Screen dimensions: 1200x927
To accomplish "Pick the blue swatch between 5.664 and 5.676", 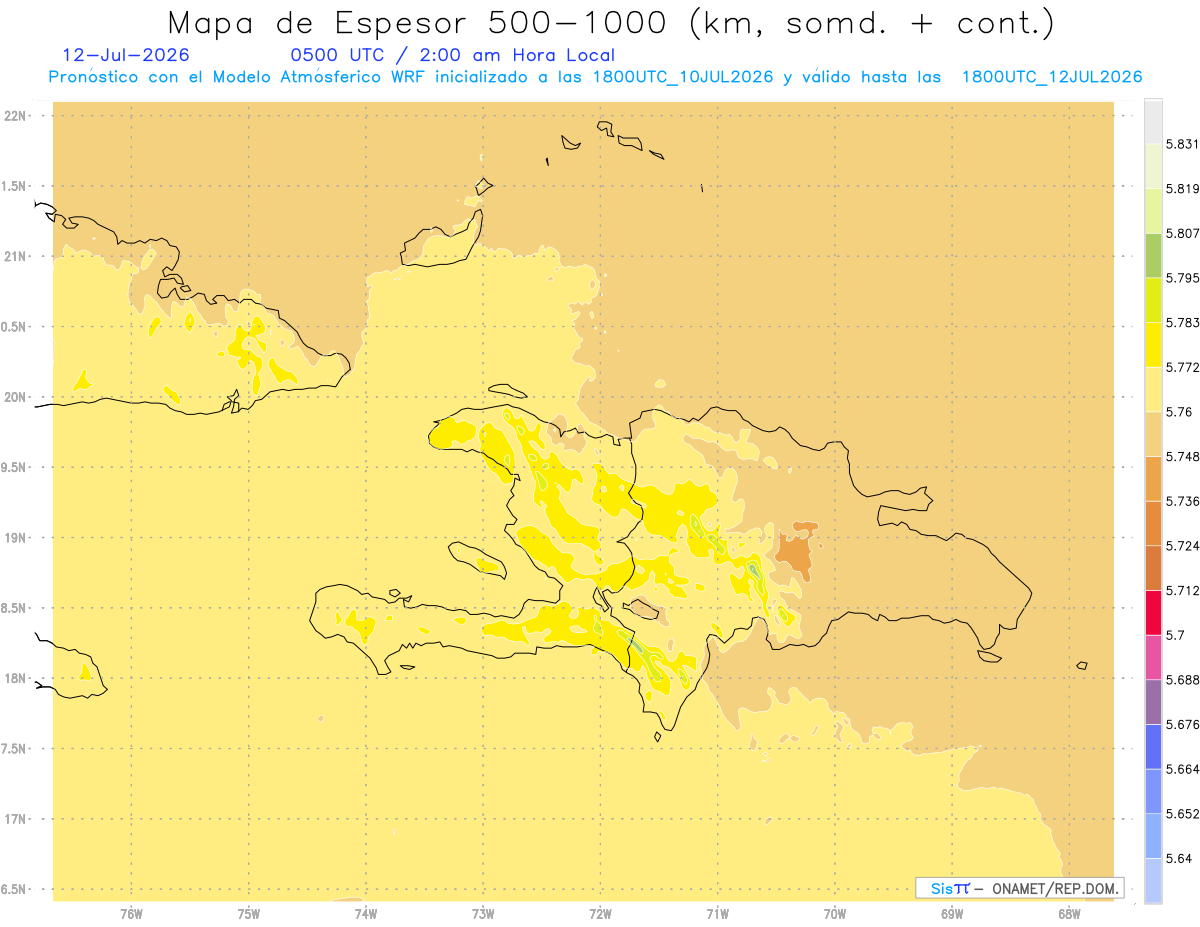I will (x=1153, y=746).
